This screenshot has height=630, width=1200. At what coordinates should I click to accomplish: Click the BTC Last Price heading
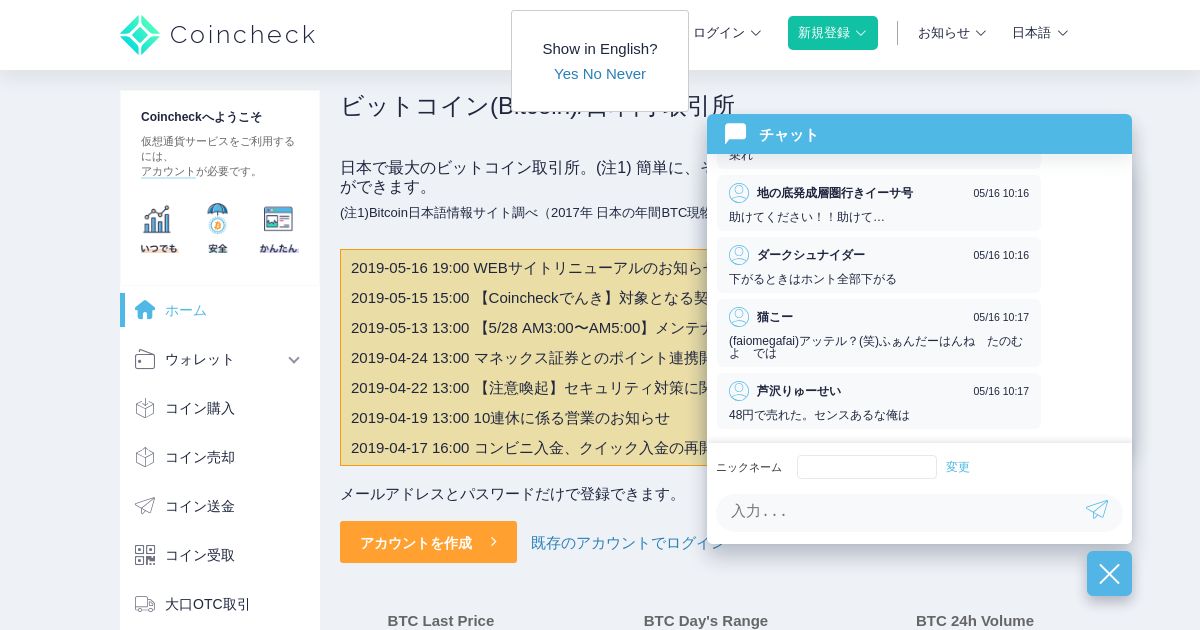[441, 620]
